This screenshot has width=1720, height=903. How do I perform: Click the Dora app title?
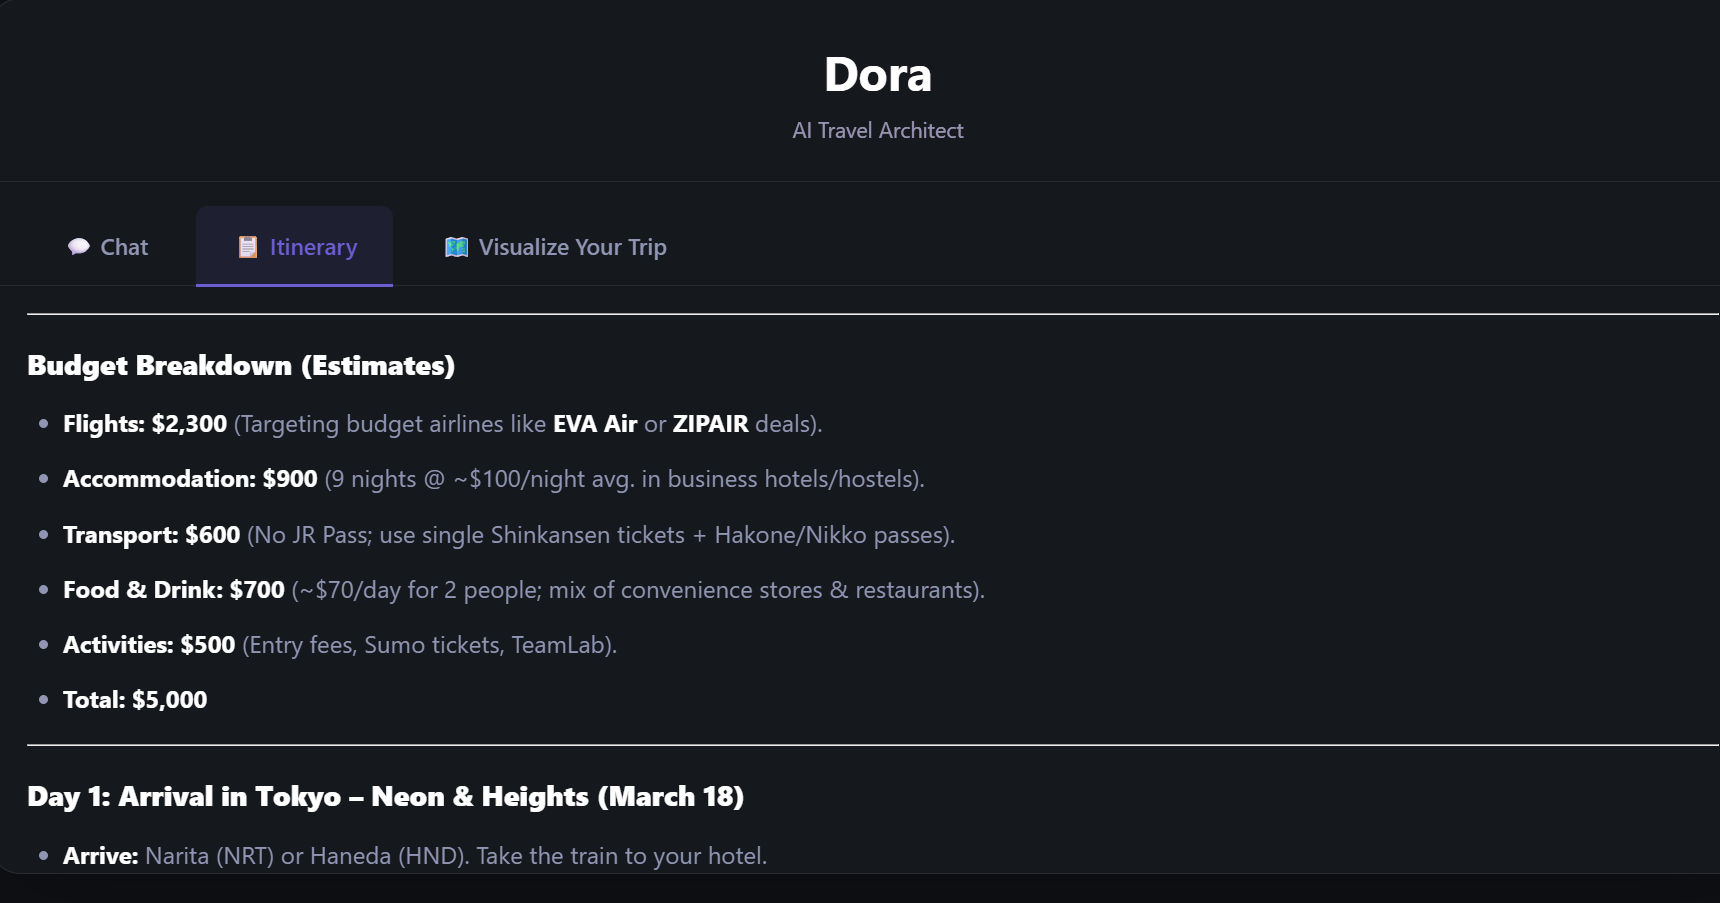click(x=878, y=75)
